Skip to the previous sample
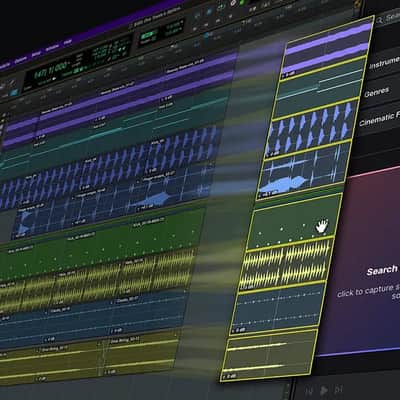 coord(309,391)
